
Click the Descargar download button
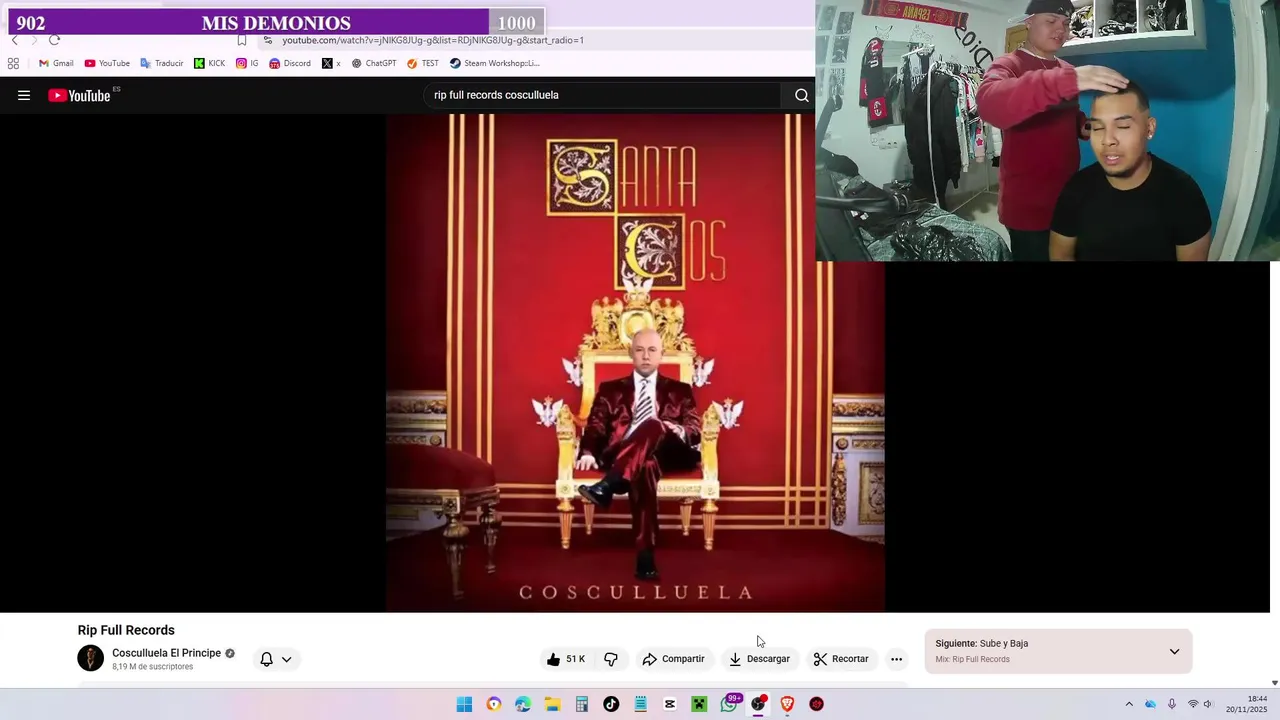point(759,659)
